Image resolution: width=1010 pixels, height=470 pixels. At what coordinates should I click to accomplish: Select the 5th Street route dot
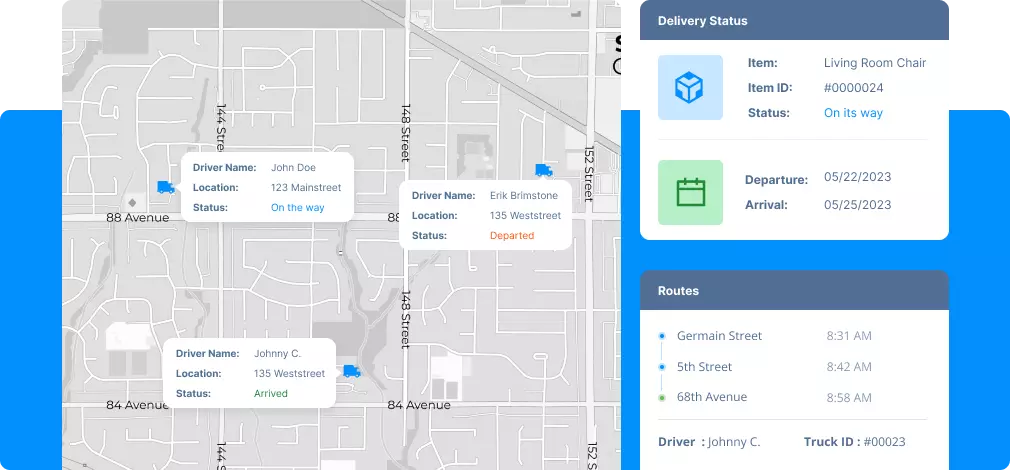[662, 367]
